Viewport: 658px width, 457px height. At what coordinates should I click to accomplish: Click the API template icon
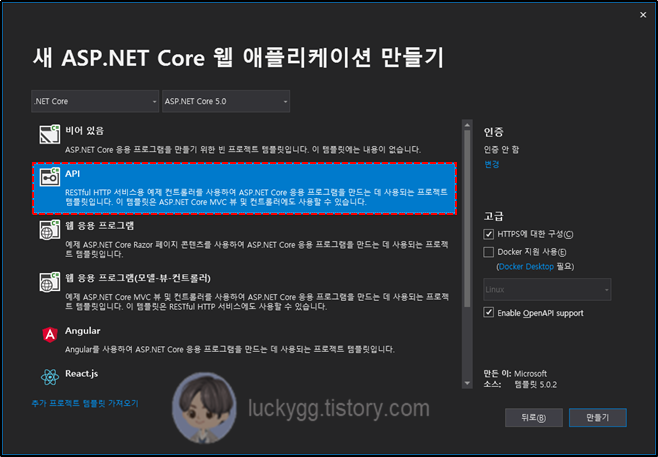(50, 177)
